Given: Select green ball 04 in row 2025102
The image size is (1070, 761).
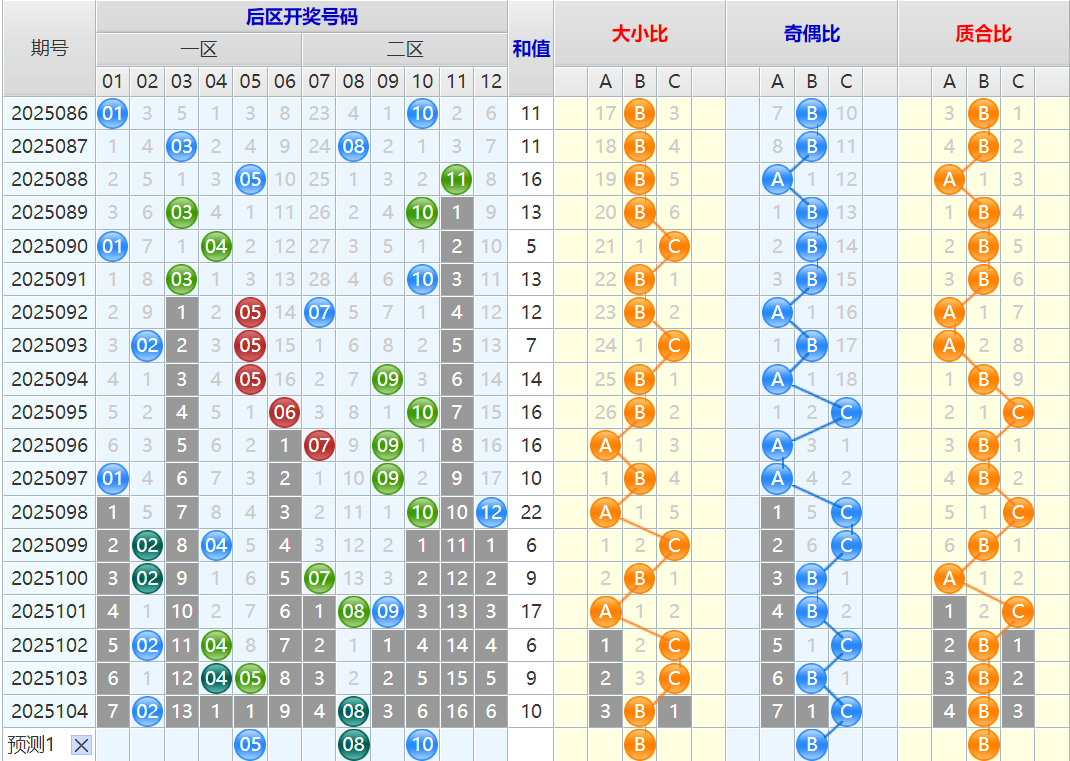Looking at the screenshot, I should point(216,645).
